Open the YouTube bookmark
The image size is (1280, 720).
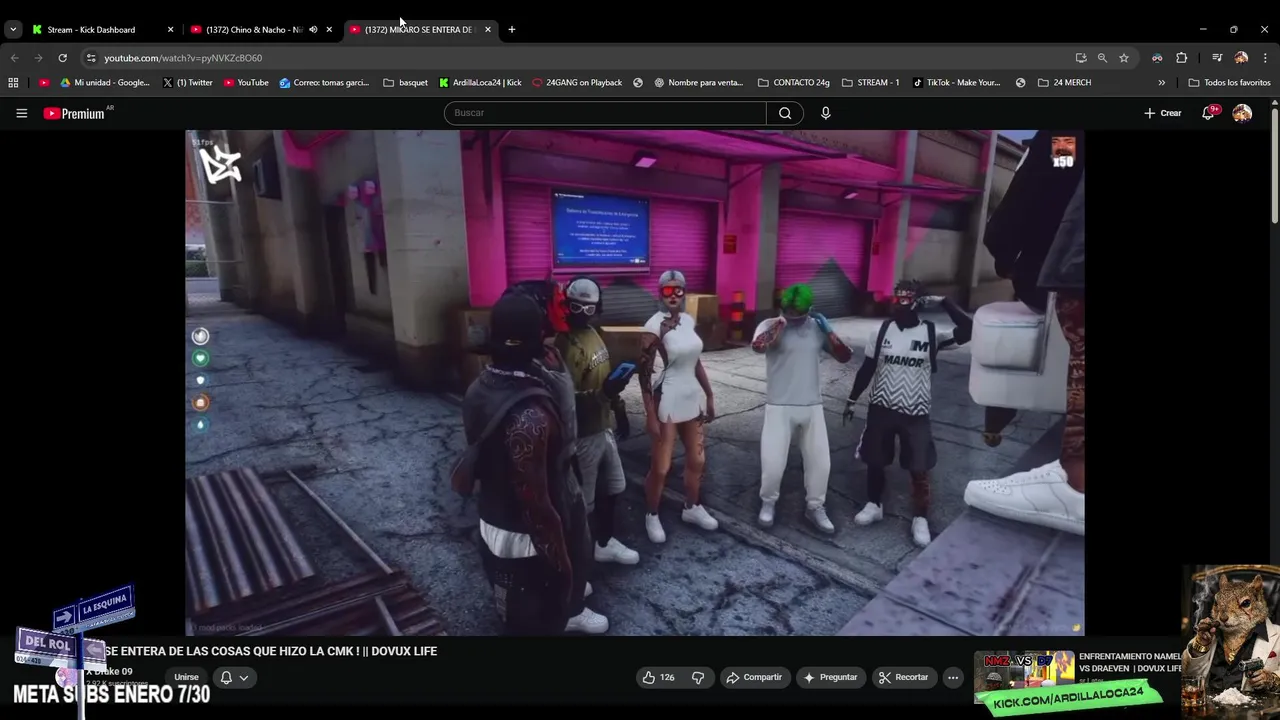tap(246, 83)
